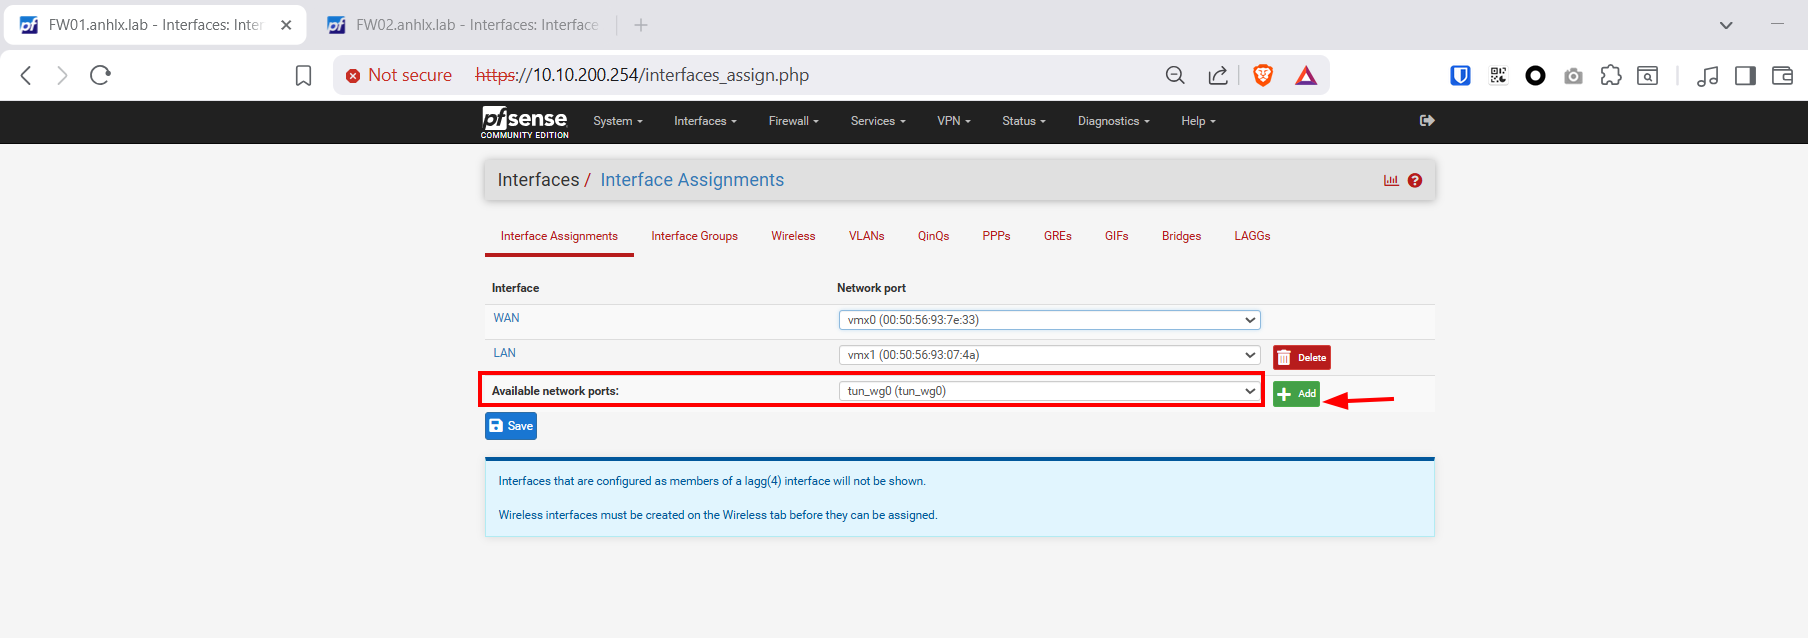Viewport: 1808px width, 638px height.
Task: Click the green Add button
Action: 1296,394
